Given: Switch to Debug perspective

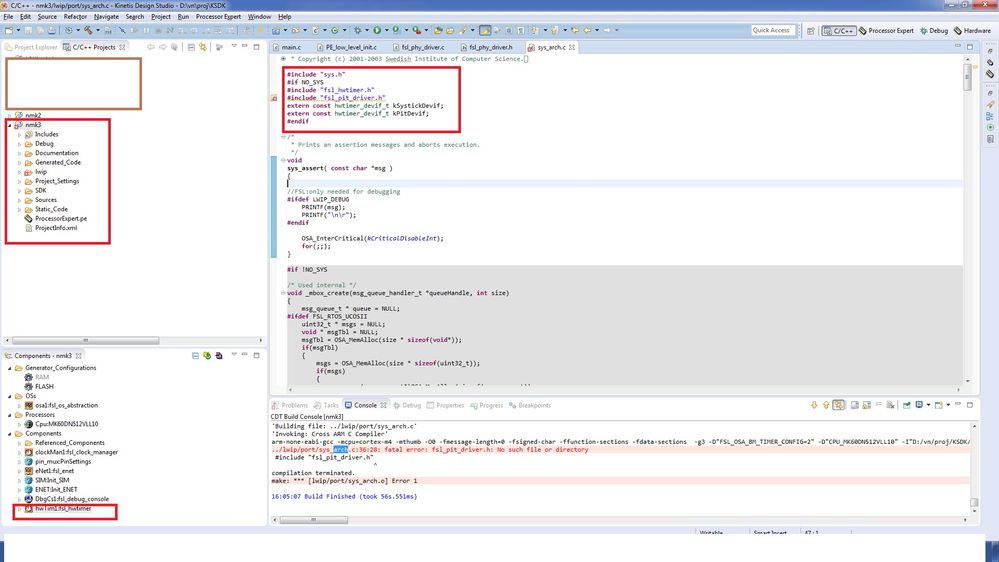Looking at the screenshot, I should tap(933, 31).
